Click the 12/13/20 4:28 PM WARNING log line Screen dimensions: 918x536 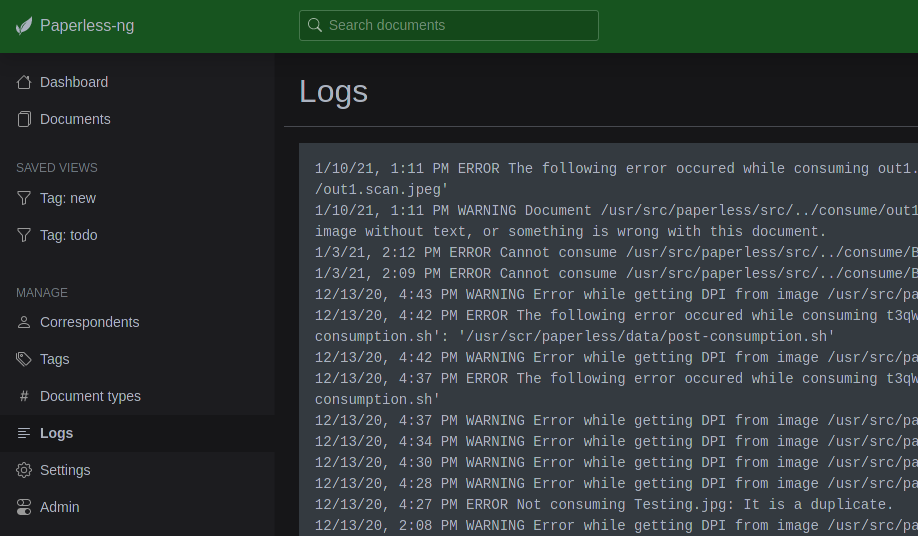pos(616,485)
